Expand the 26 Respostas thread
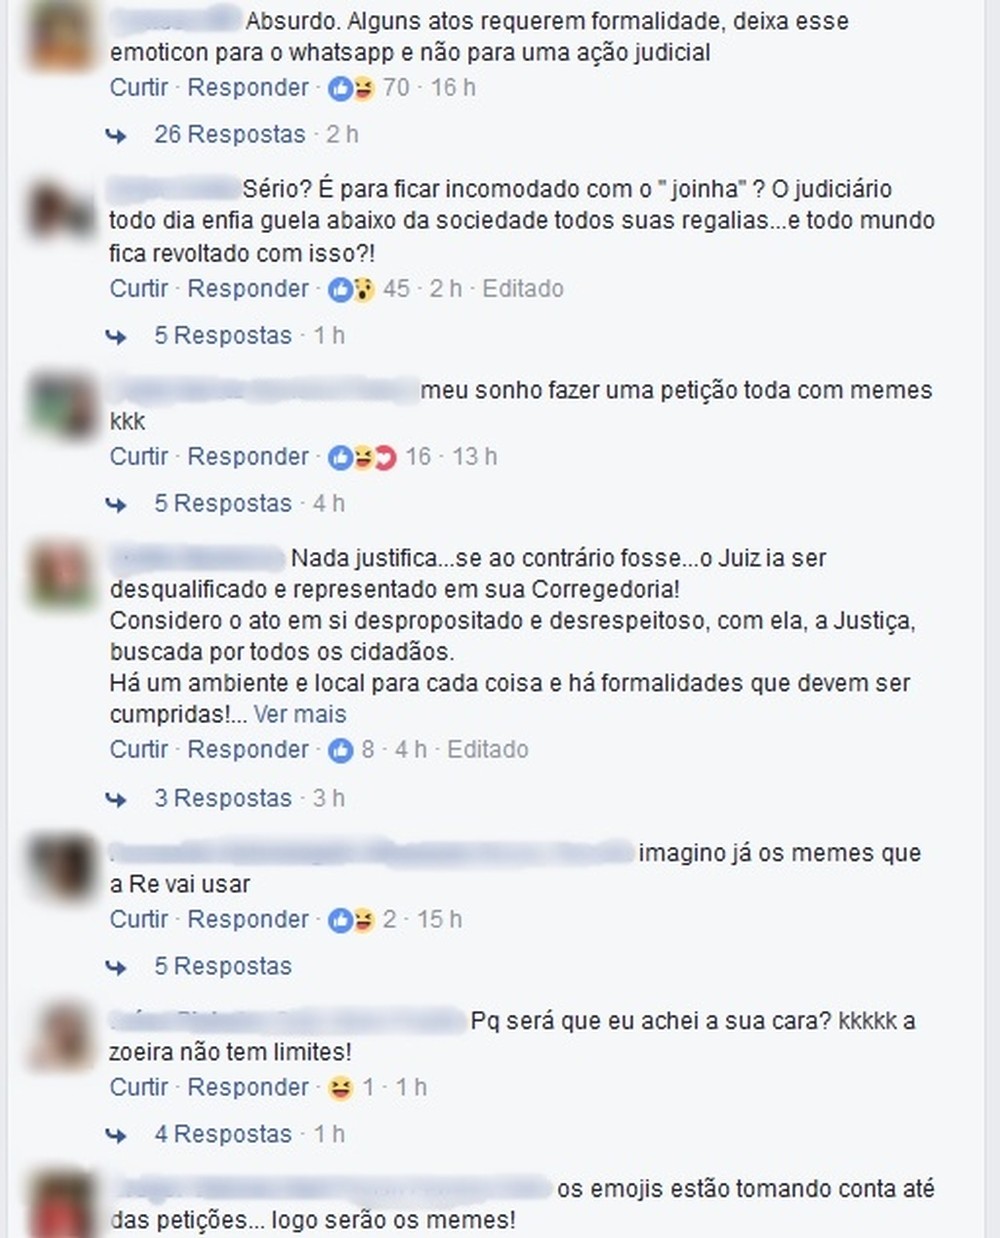The image size is (1000, 1238). point(230,134)
